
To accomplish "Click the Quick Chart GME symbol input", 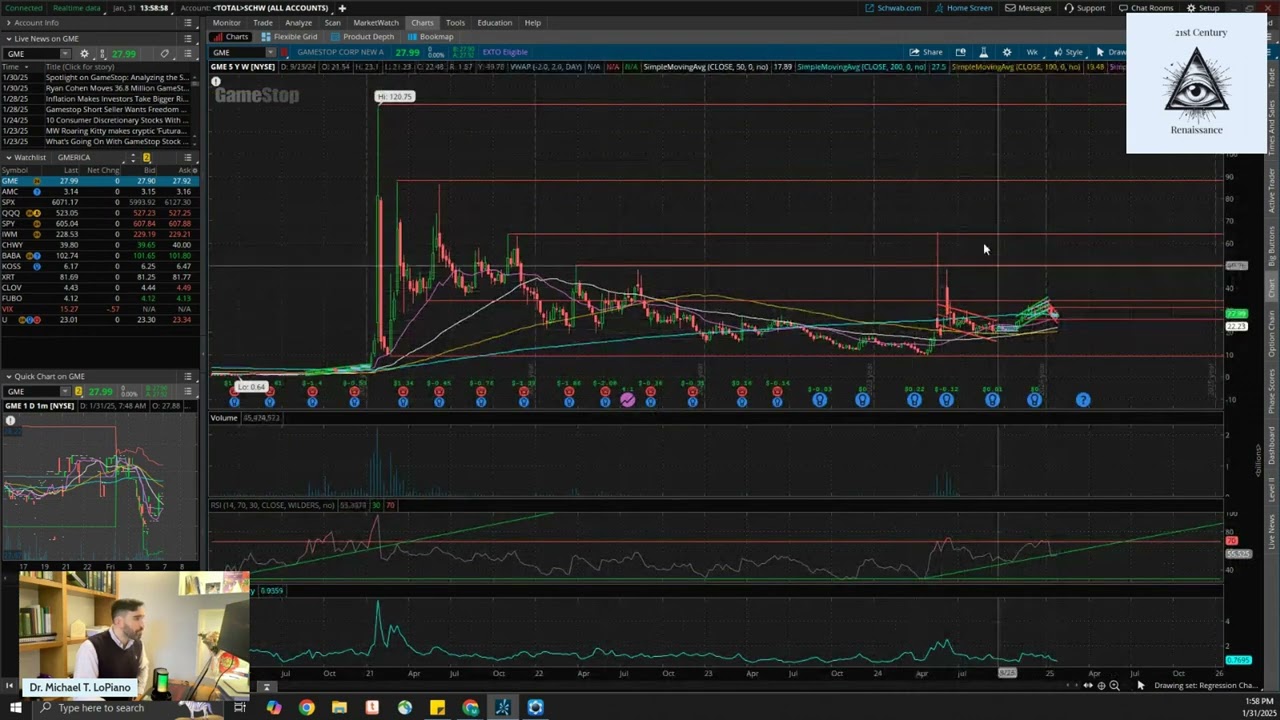I will tap(30, 391).
